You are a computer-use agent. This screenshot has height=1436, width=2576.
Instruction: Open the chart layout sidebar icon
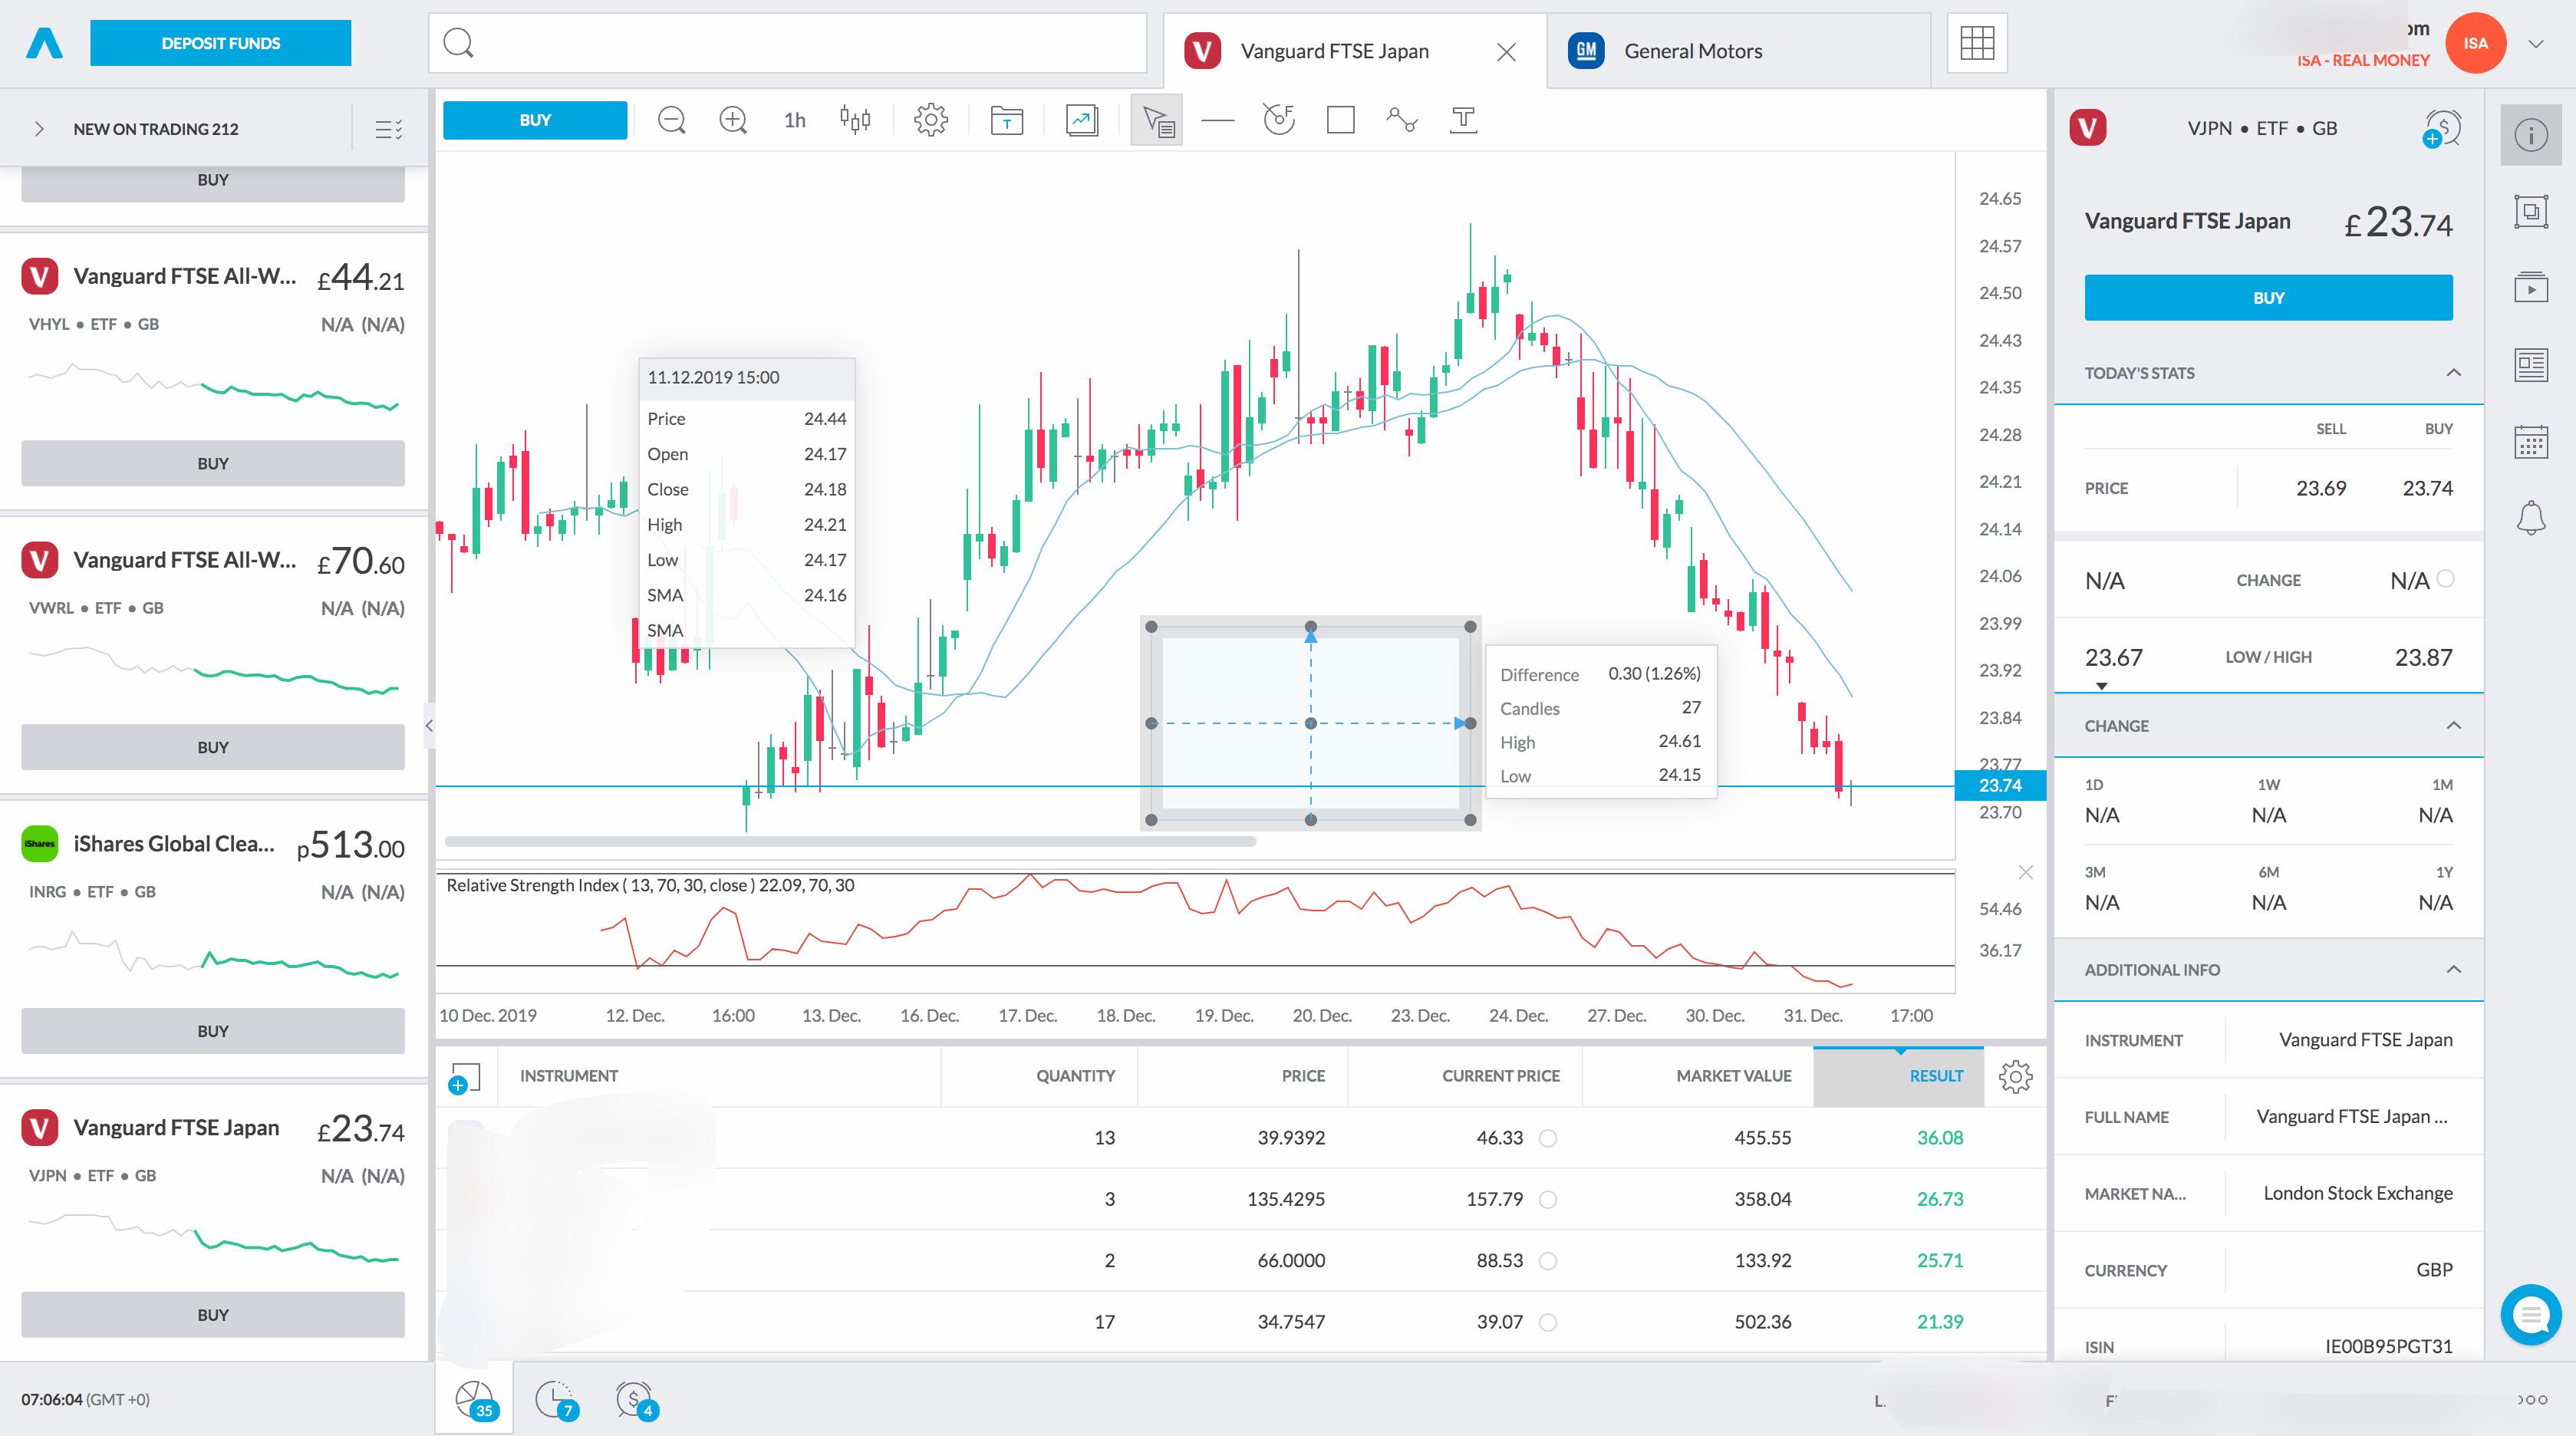pos(2531,212)
